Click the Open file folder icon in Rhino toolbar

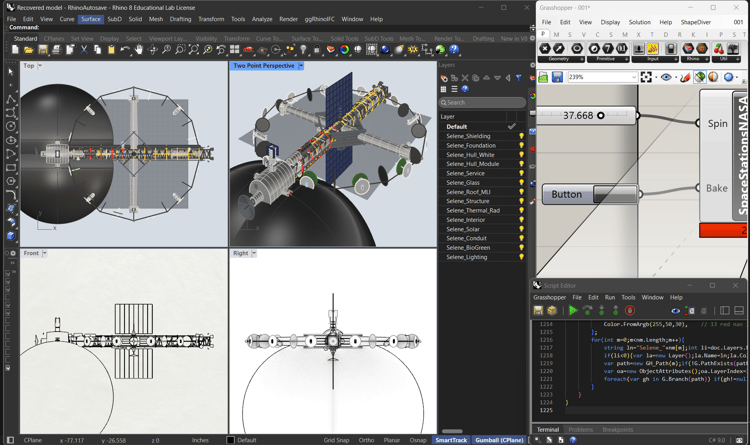coord(28,49)
